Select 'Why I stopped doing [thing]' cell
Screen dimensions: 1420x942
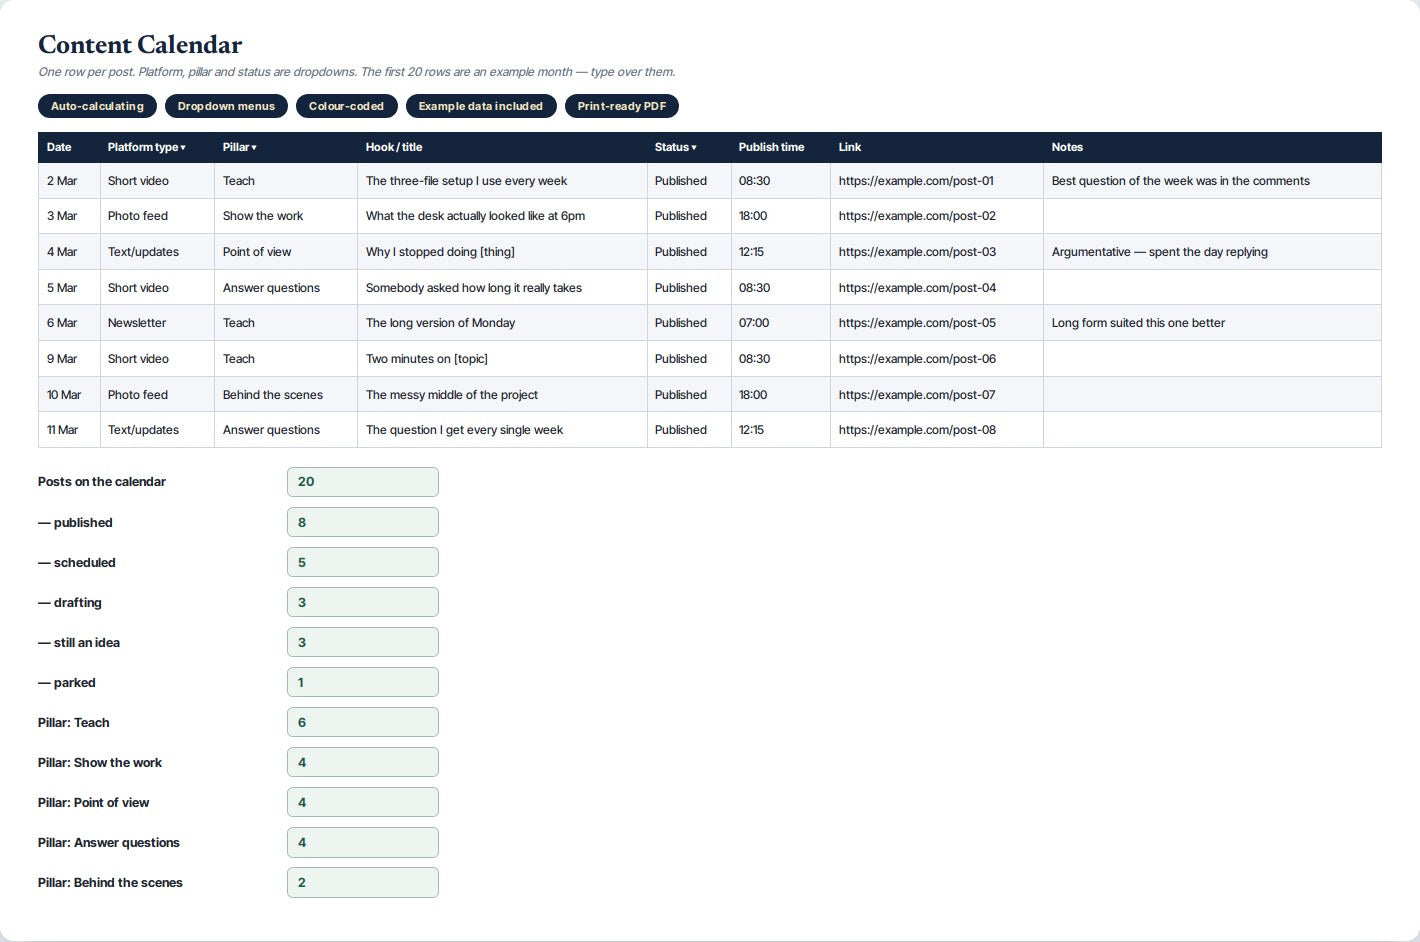pyautogui.click(x=502, y=252)
